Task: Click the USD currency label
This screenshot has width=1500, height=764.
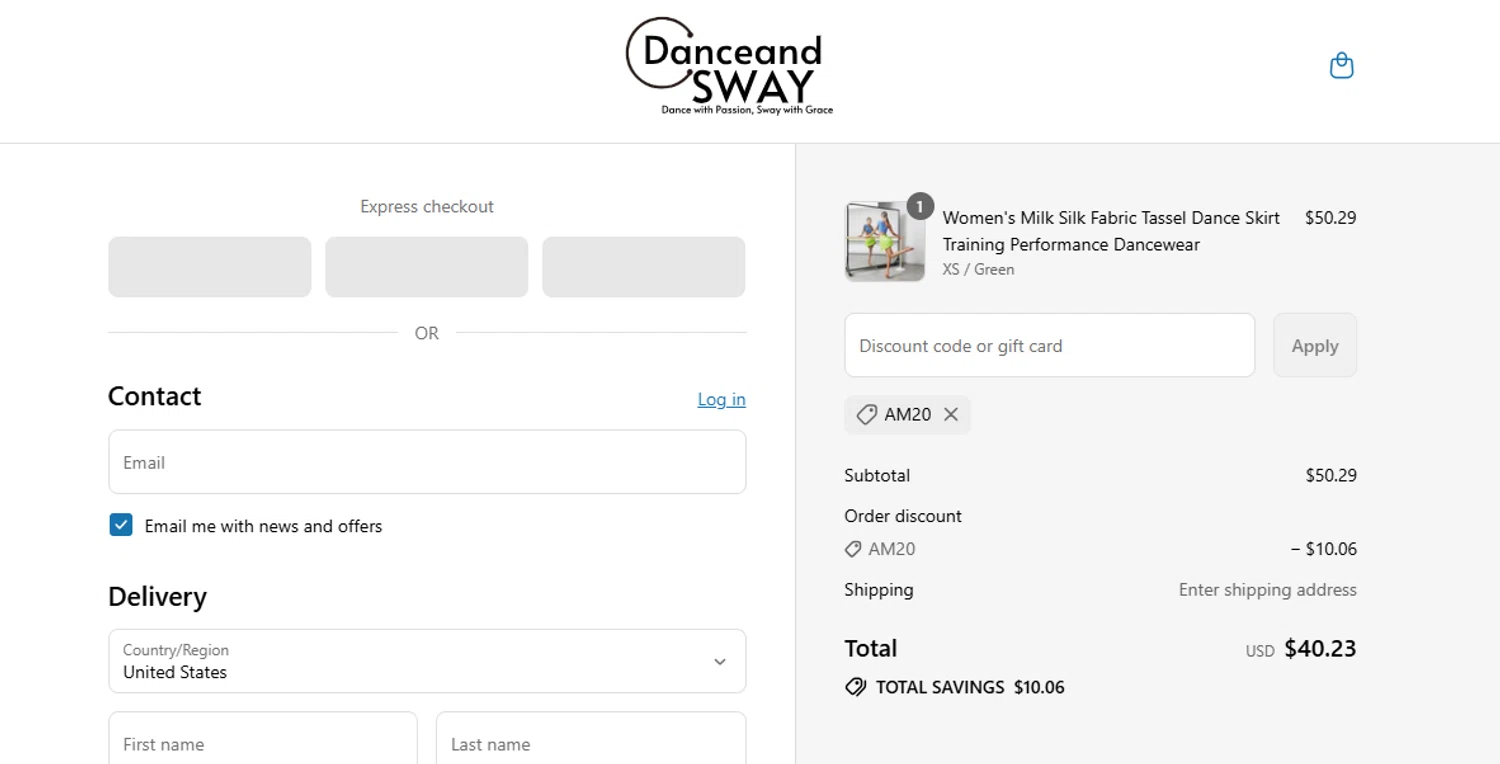Action: 1260,651
